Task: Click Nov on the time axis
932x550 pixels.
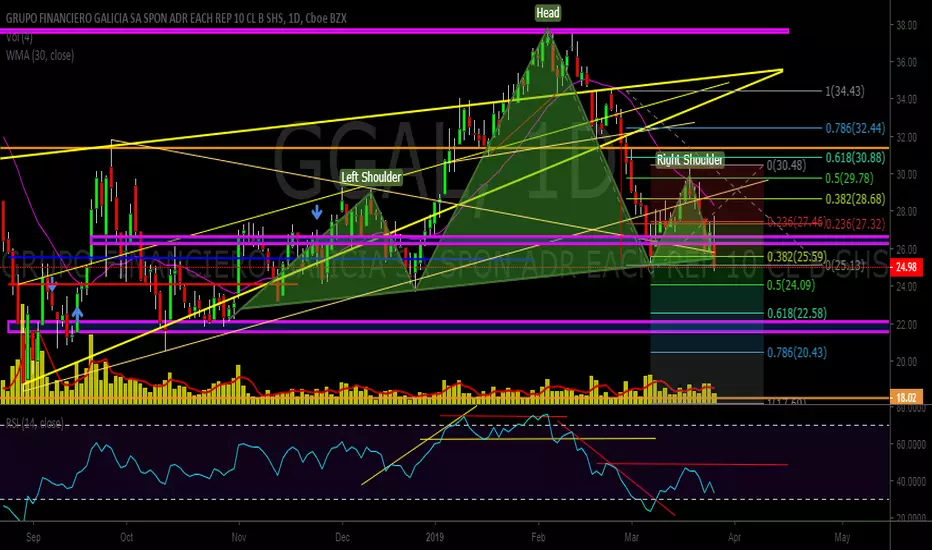Action: 238,538
